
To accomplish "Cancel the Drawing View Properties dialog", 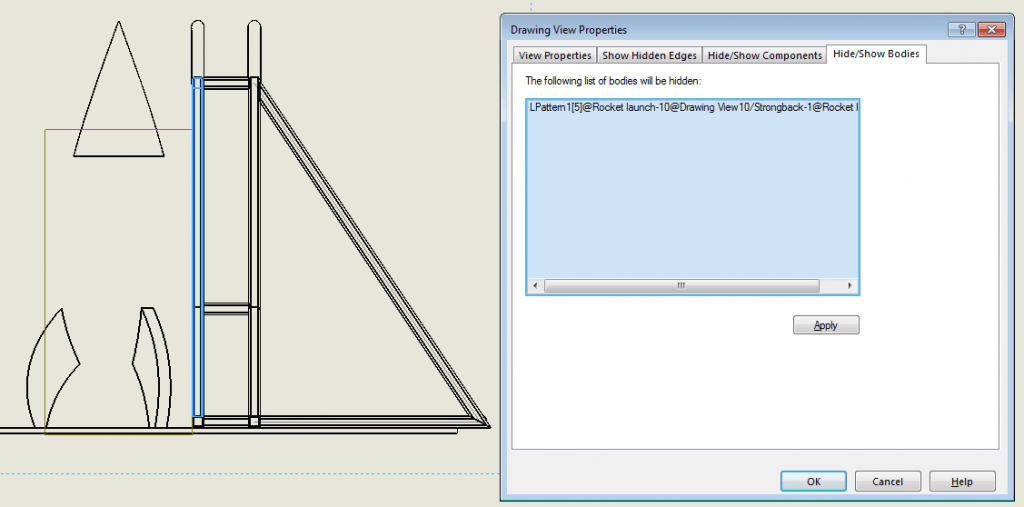I will (888, 481).
